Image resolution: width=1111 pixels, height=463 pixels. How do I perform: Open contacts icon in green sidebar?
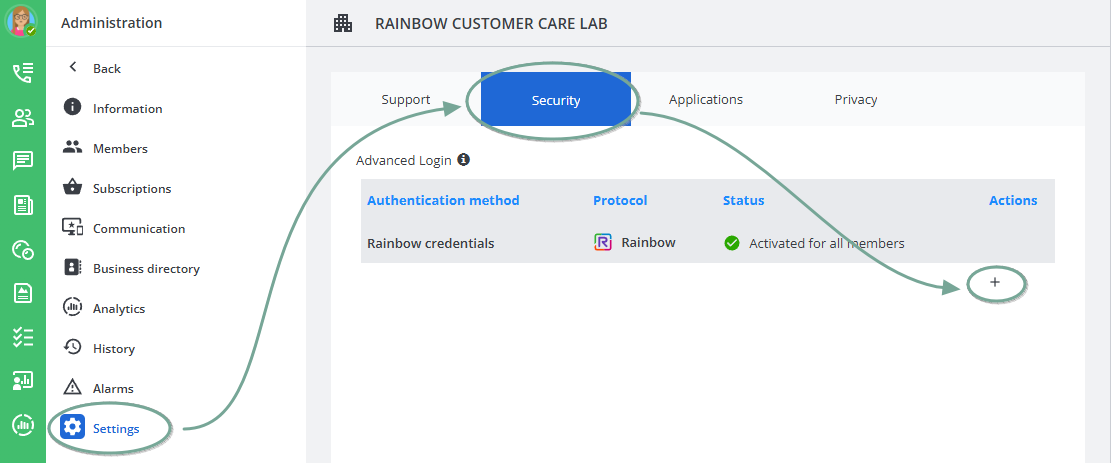(x=22, y=118)
